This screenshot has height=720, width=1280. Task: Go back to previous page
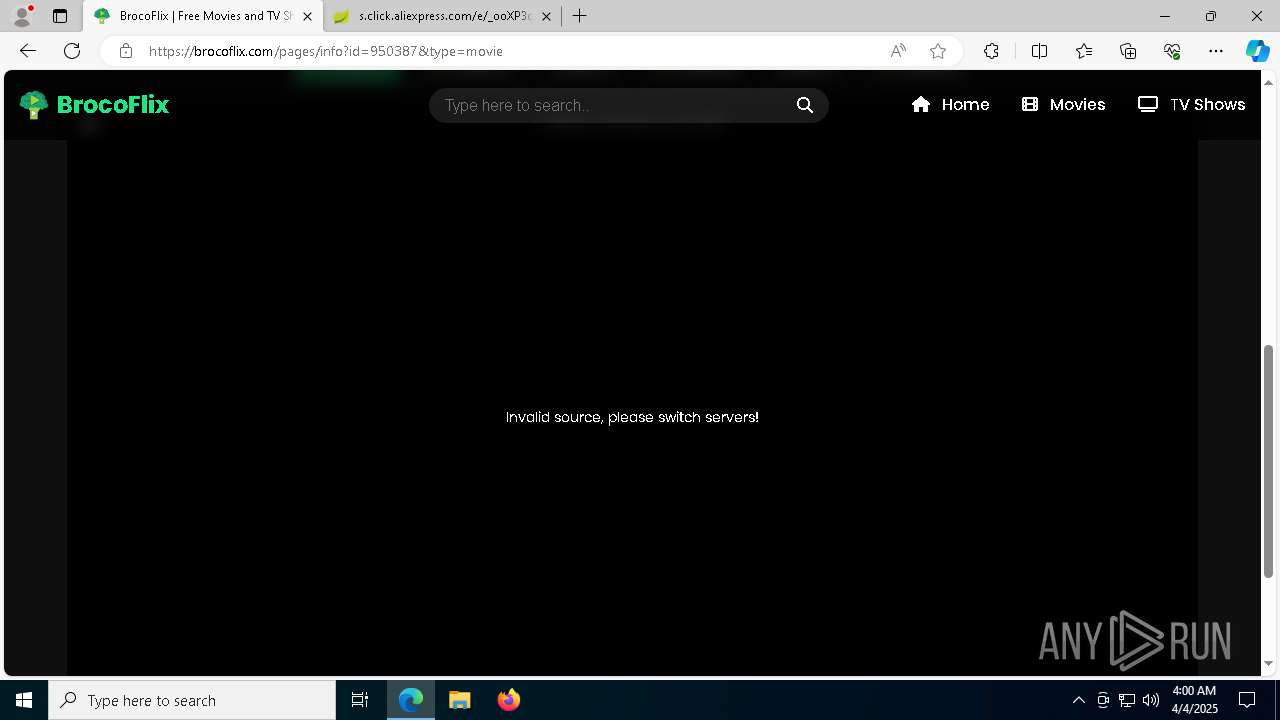(x=28, y=51)
